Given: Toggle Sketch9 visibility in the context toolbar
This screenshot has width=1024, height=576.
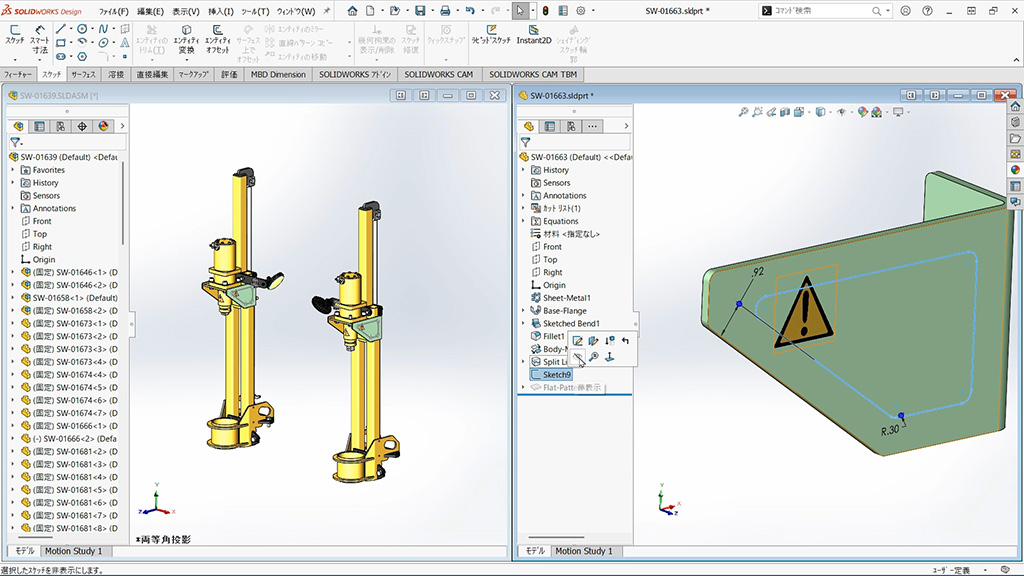Looking at the screenshot, I should point(578,357).
